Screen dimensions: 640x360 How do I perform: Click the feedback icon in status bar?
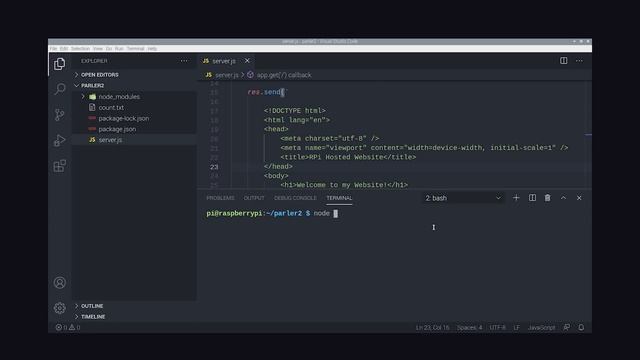click(x=567, y=327)
